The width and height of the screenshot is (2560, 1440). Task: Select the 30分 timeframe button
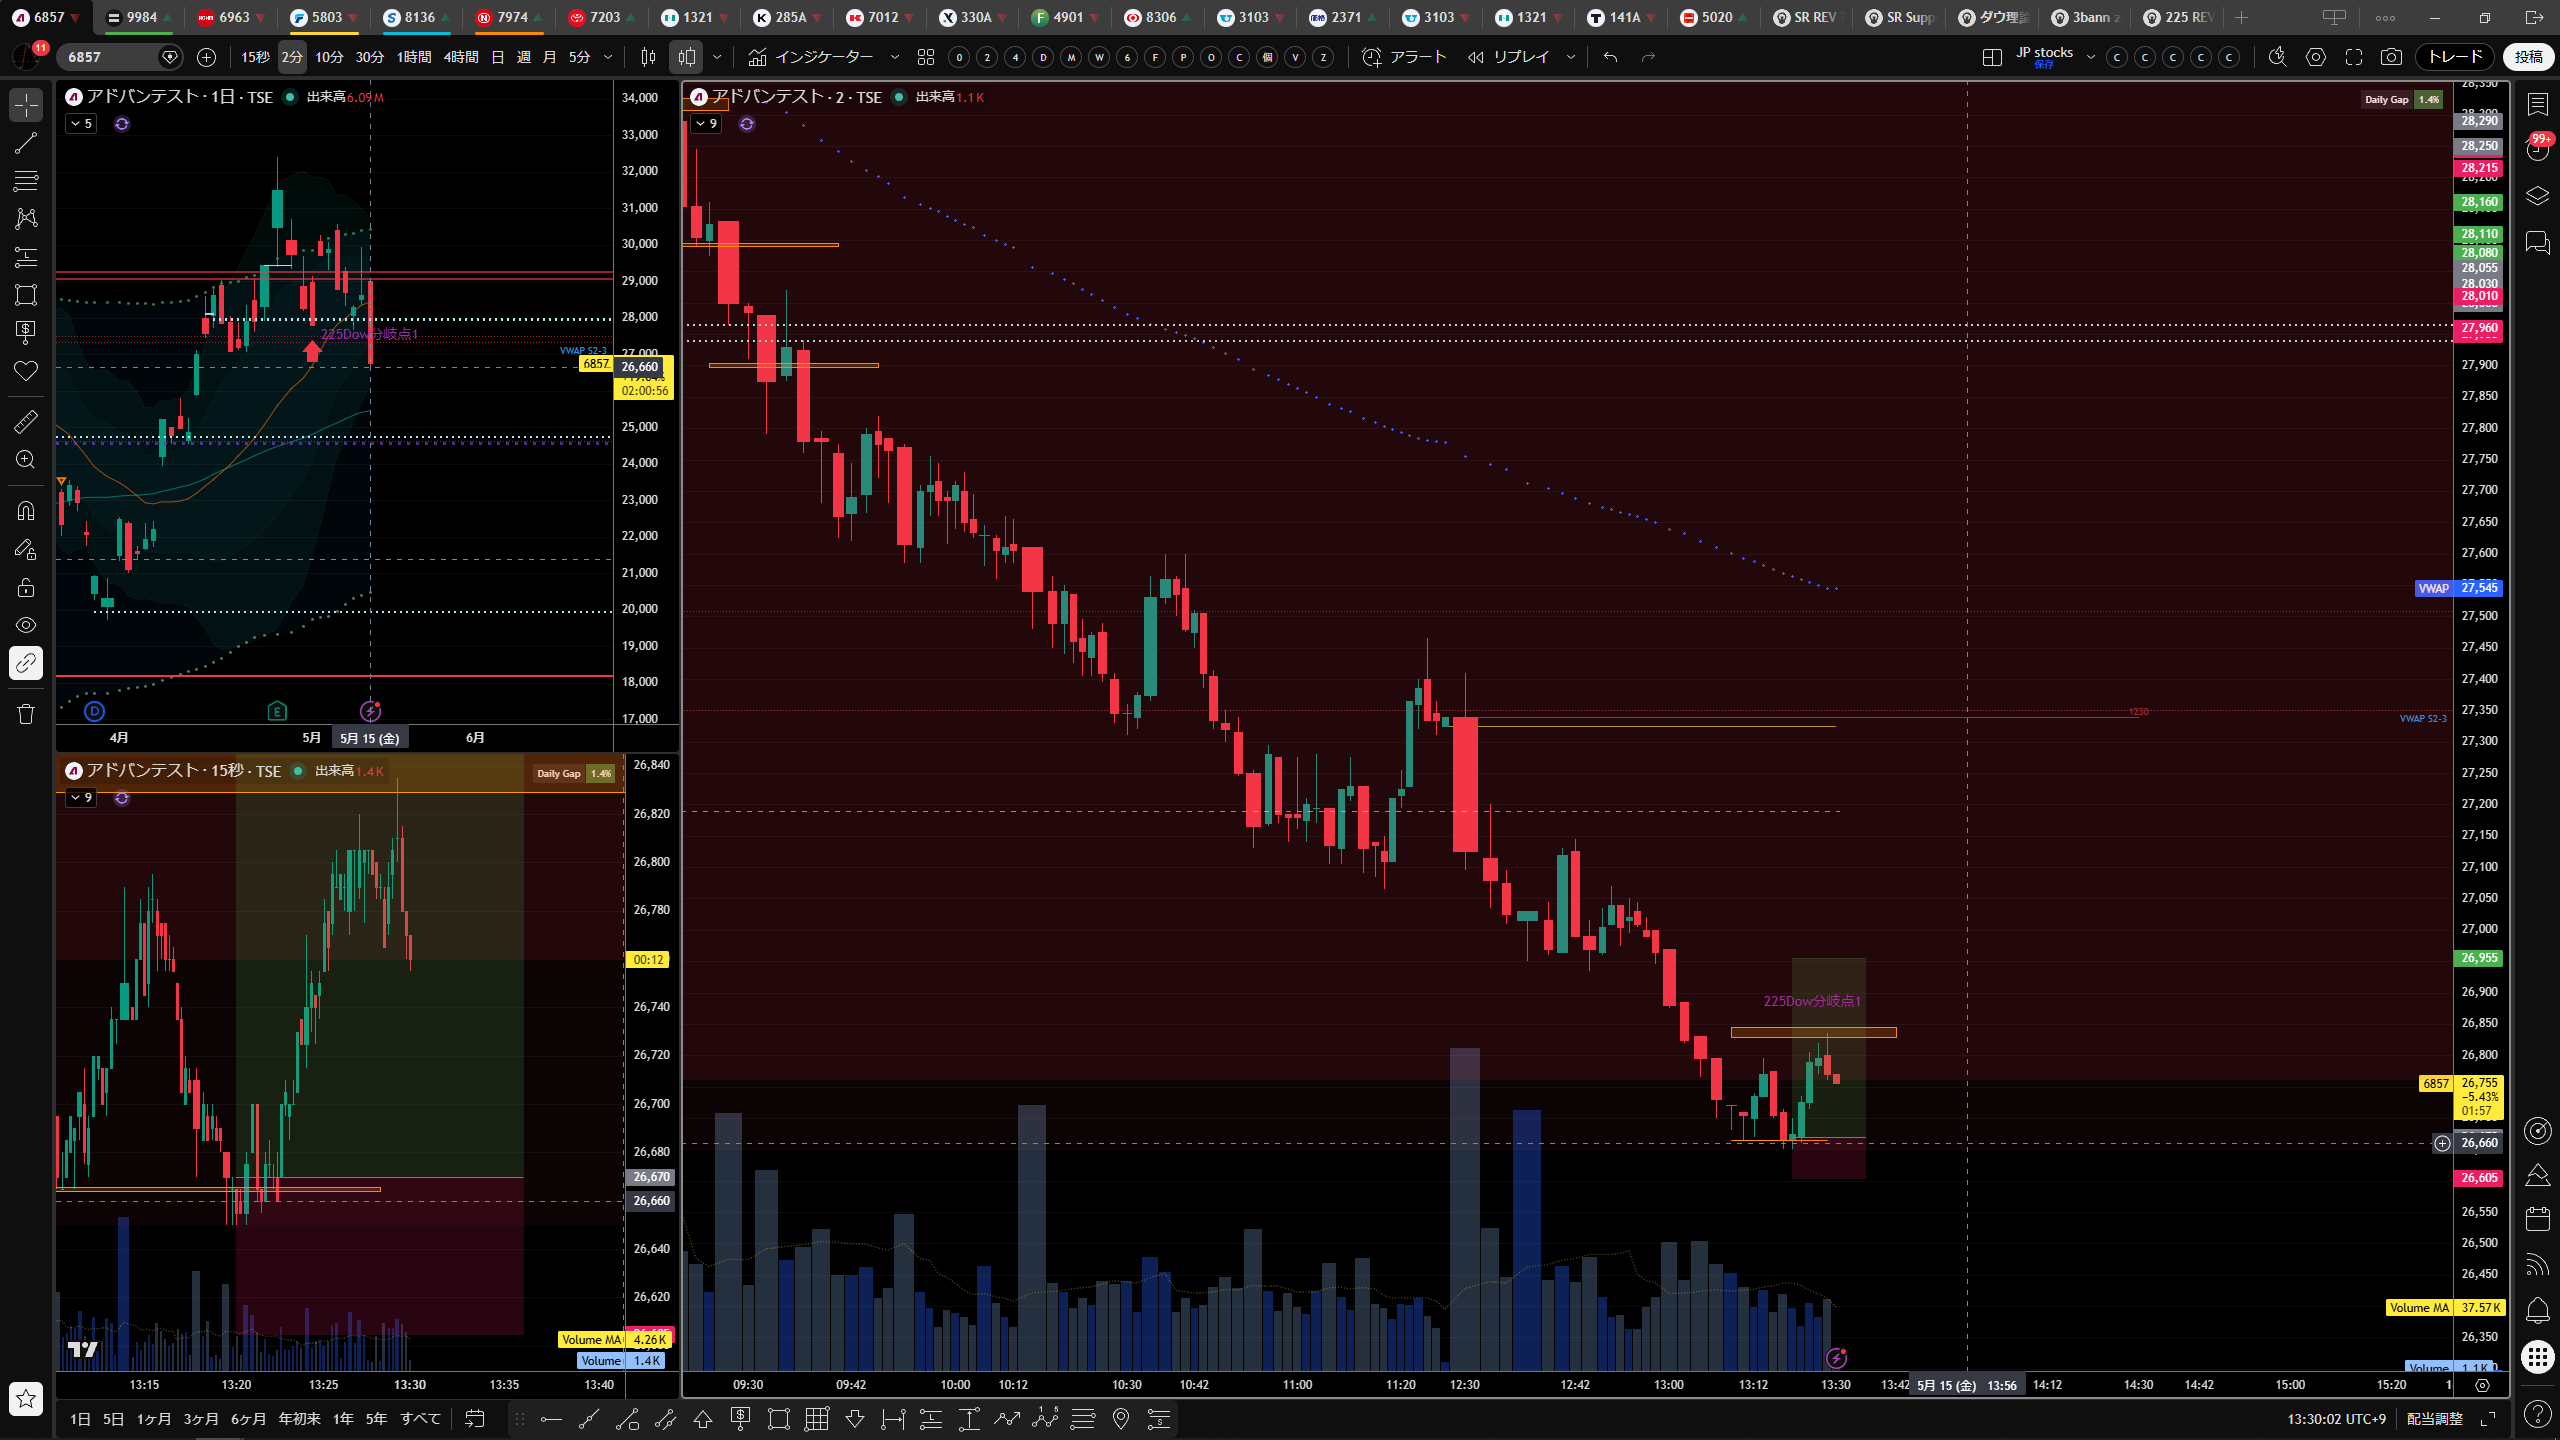pos(370,57)
